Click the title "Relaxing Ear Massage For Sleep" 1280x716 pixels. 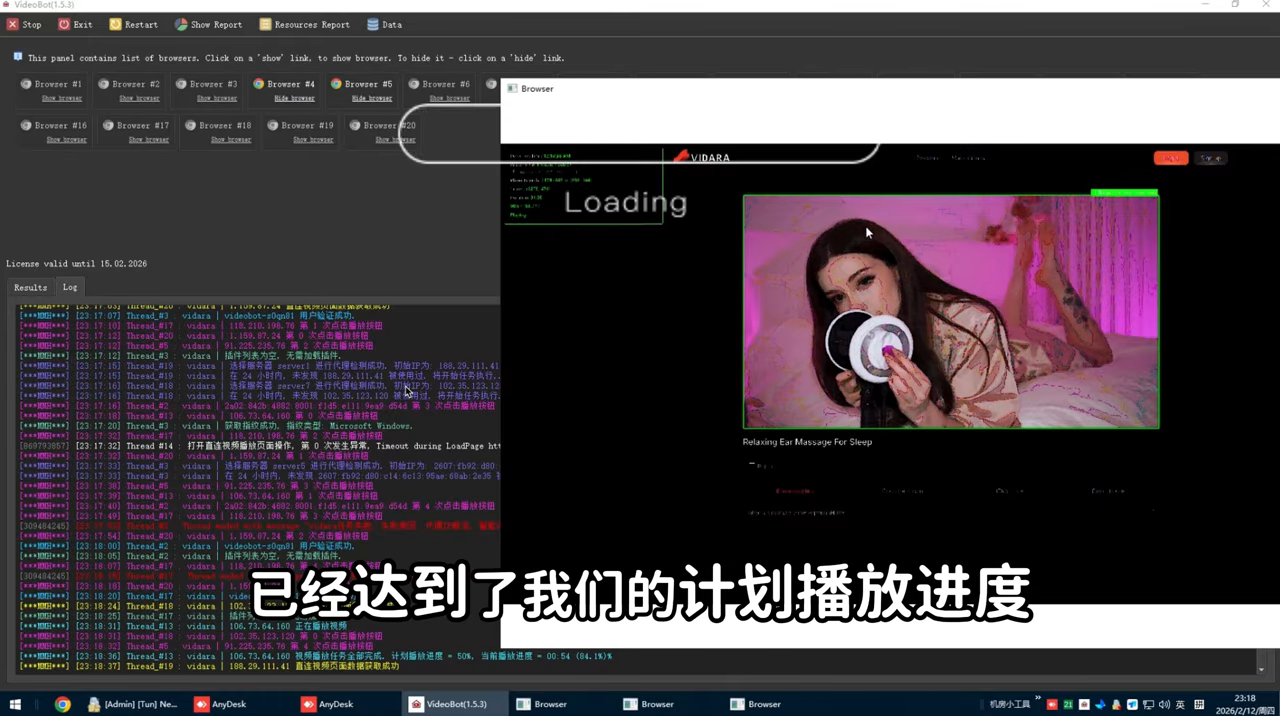pos(807,442)
